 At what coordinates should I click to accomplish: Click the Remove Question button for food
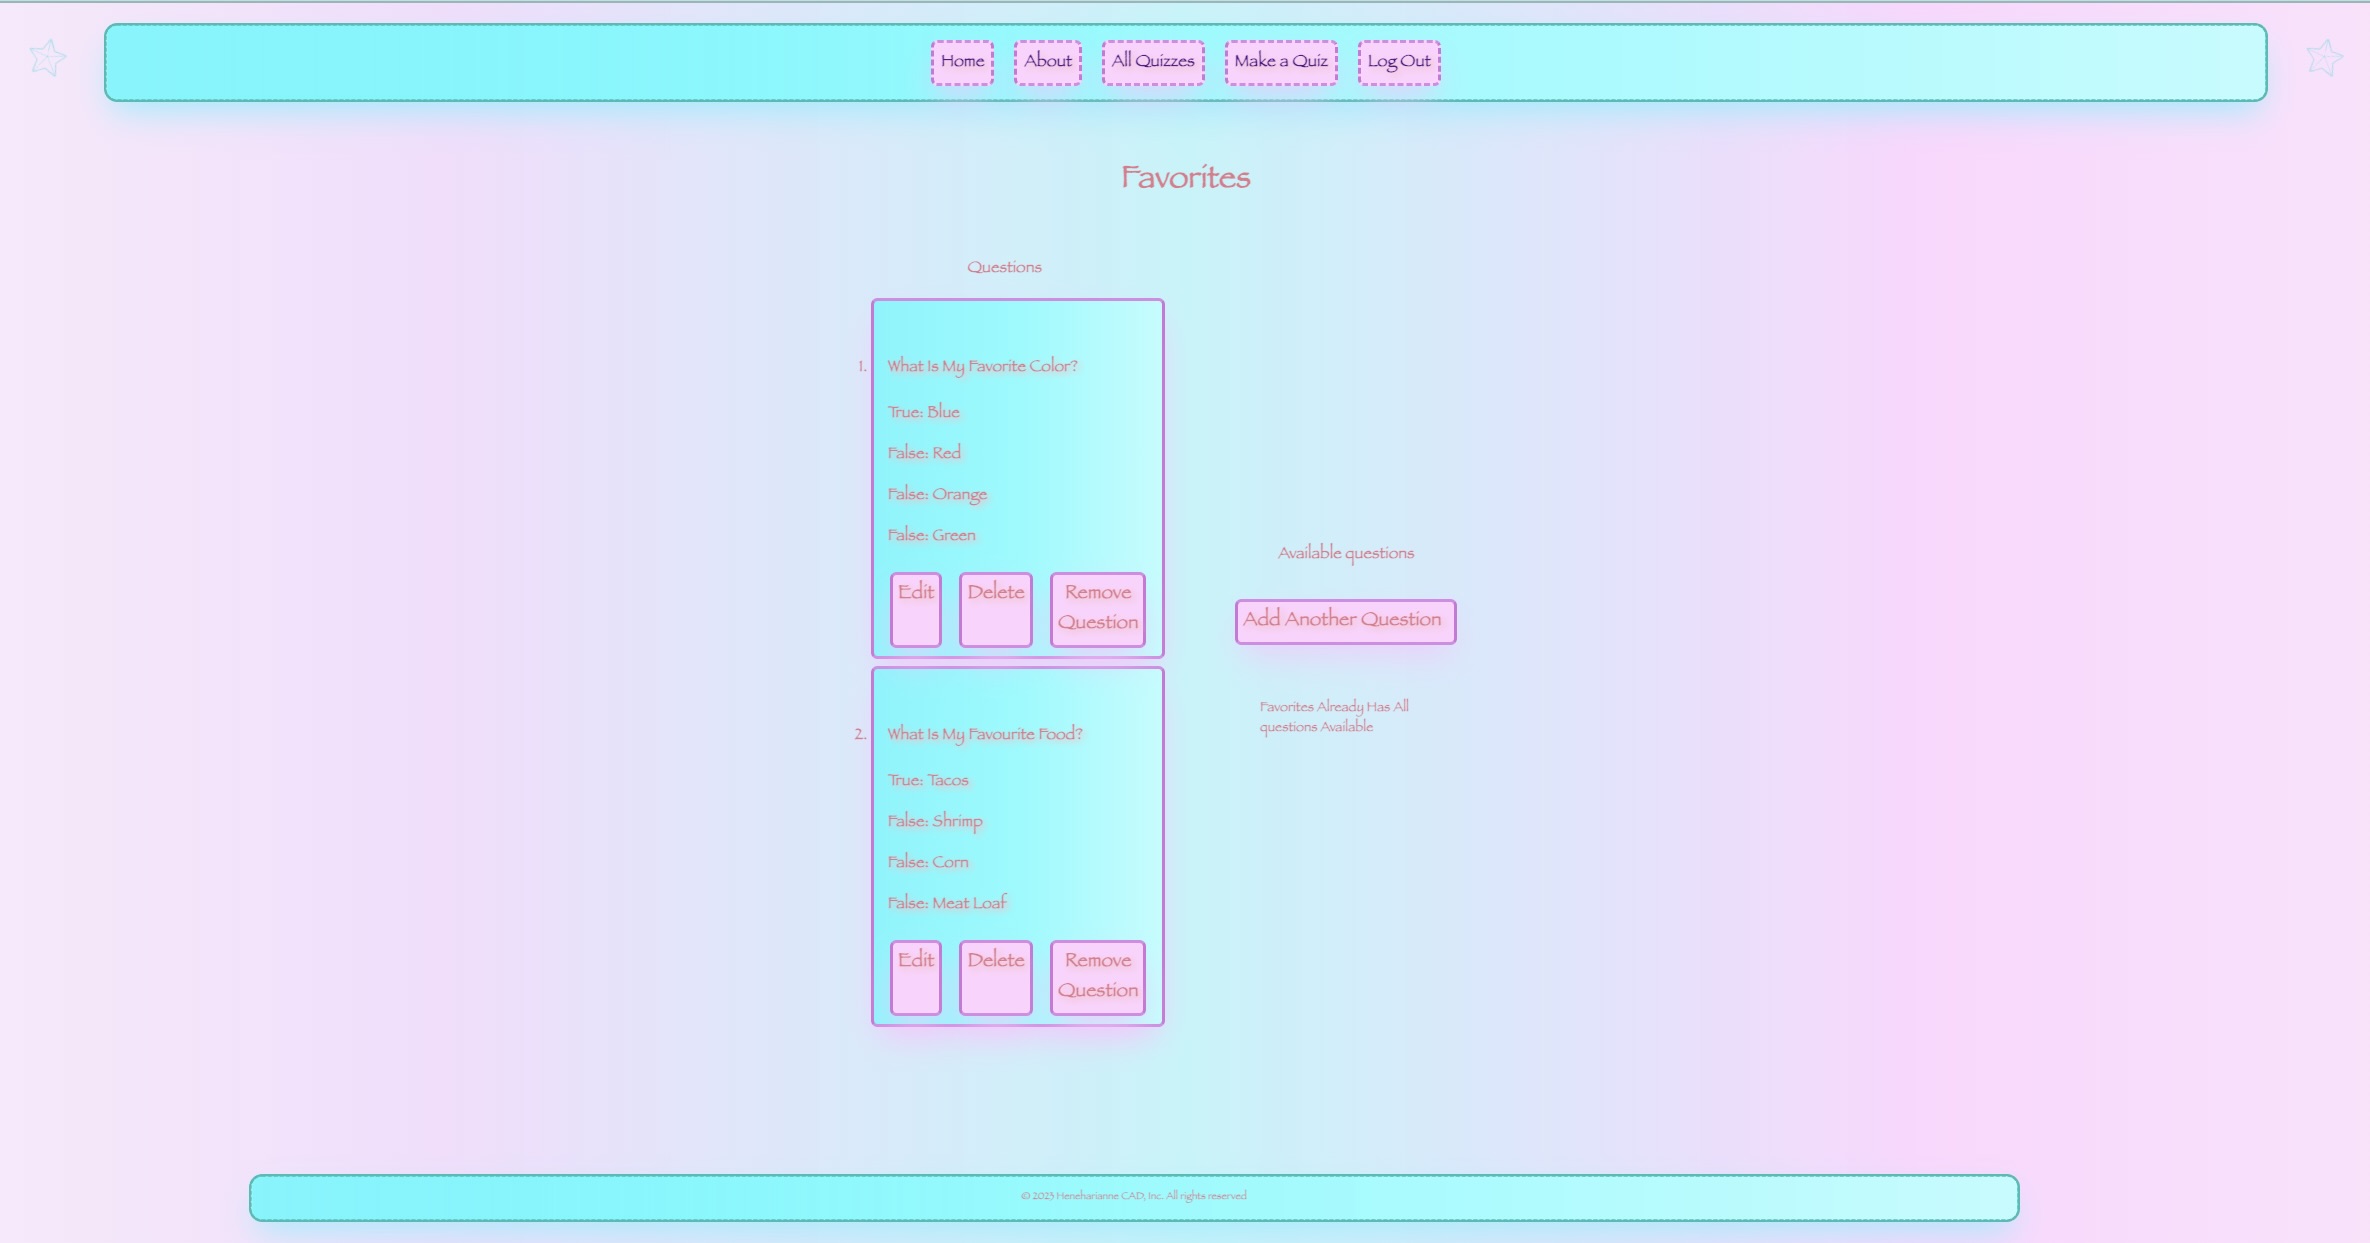(x=1097, y=975)
